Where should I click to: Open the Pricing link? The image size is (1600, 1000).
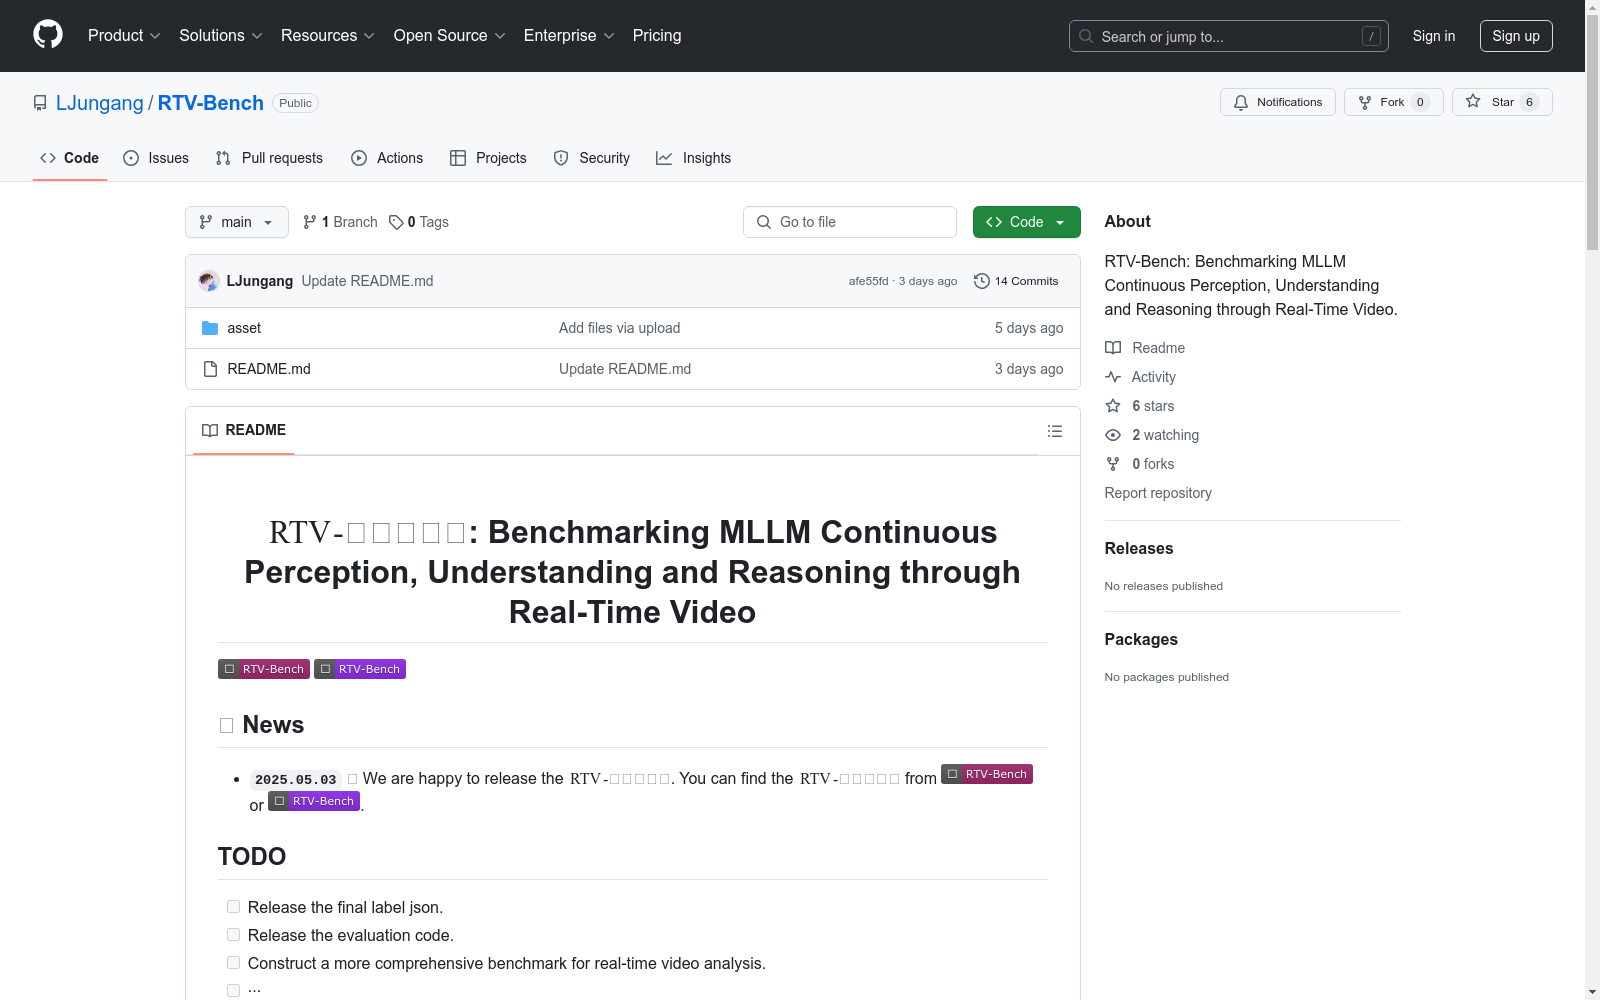657,36
